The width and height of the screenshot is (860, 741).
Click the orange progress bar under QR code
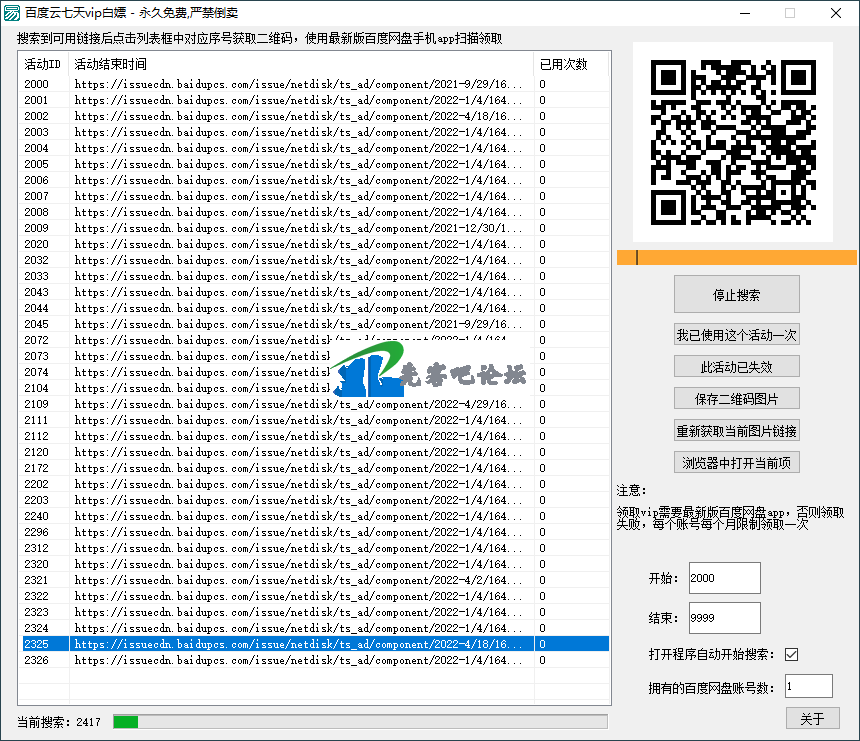click(x=736, y=258)
